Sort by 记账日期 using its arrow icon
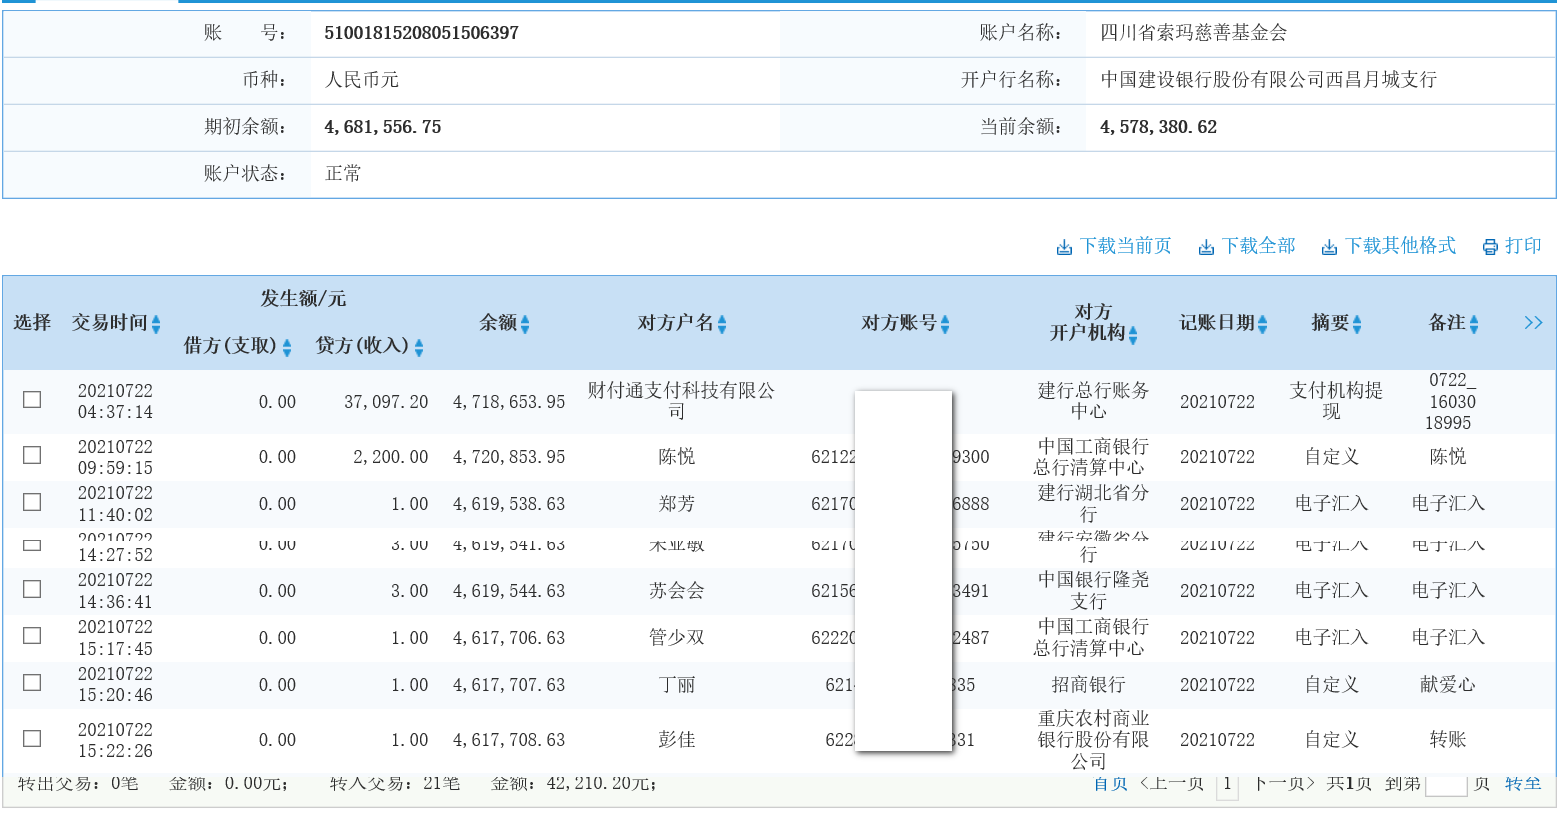Viewport: 1565px width, 821px height. pyautogui.click(x=1264, y=323)
